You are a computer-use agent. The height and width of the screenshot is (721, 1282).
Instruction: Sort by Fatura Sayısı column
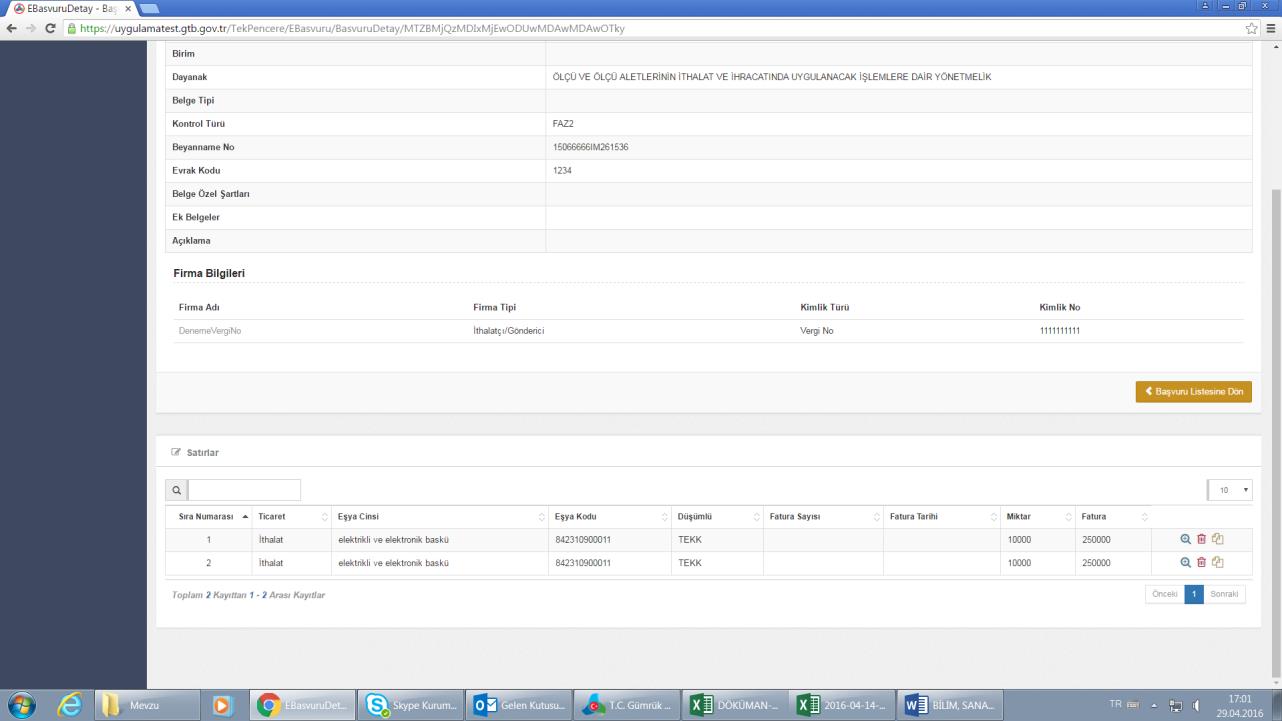point(823,517)
